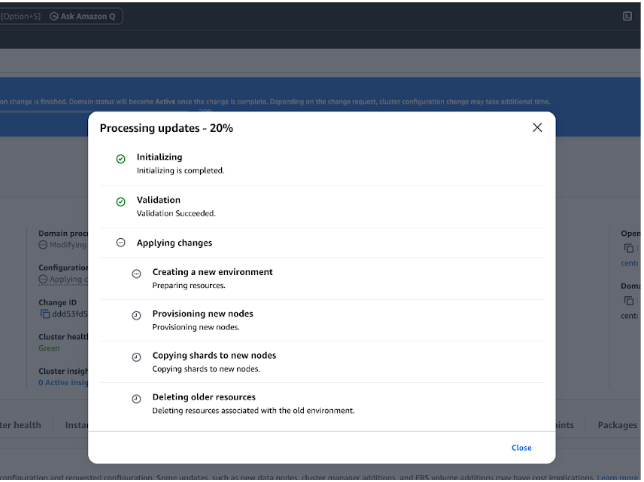Click the in-progress icon beside Creating a new environment
The height and width of the screenshot is (482, 644).
point(136,273)
